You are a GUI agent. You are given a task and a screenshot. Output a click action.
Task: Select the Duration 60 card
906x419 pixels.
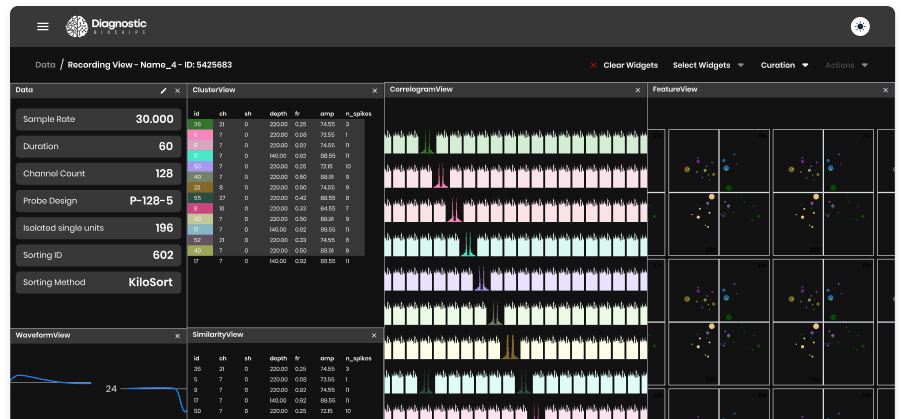coord(98,146)
